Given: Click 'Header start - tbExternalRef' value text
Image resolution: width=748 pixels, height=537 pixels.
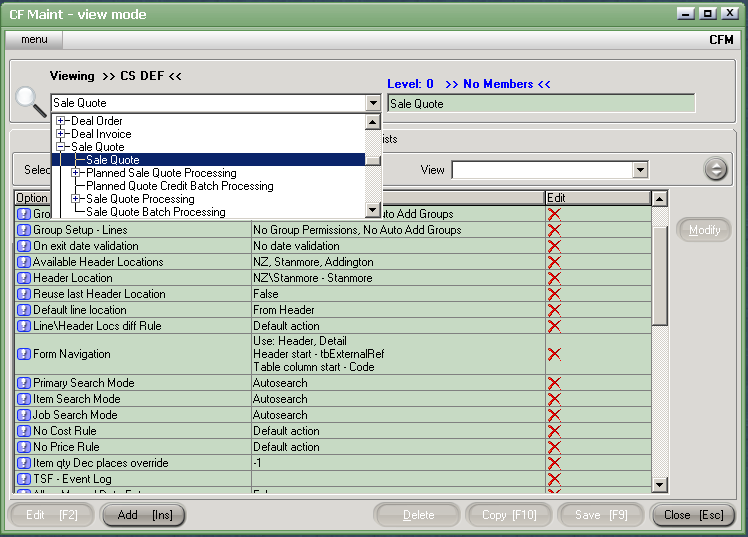Looking at the screenshot, I should pyautogui.click(x=319, y=354).
